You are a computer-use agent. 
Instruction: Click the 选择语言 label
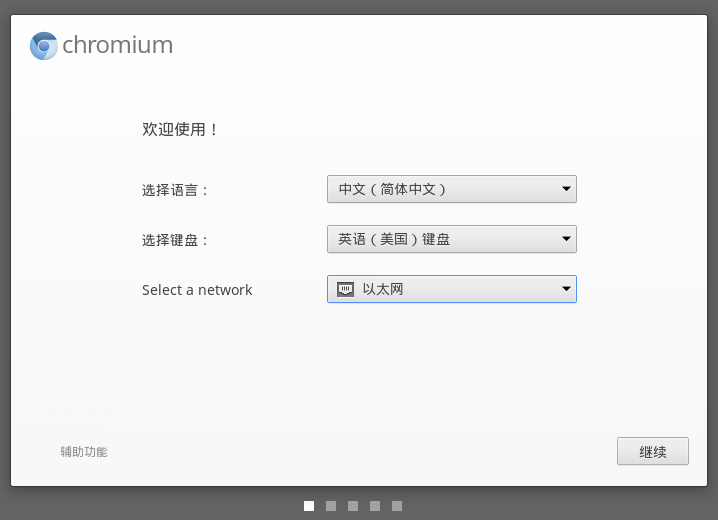(x=175, y=190)
